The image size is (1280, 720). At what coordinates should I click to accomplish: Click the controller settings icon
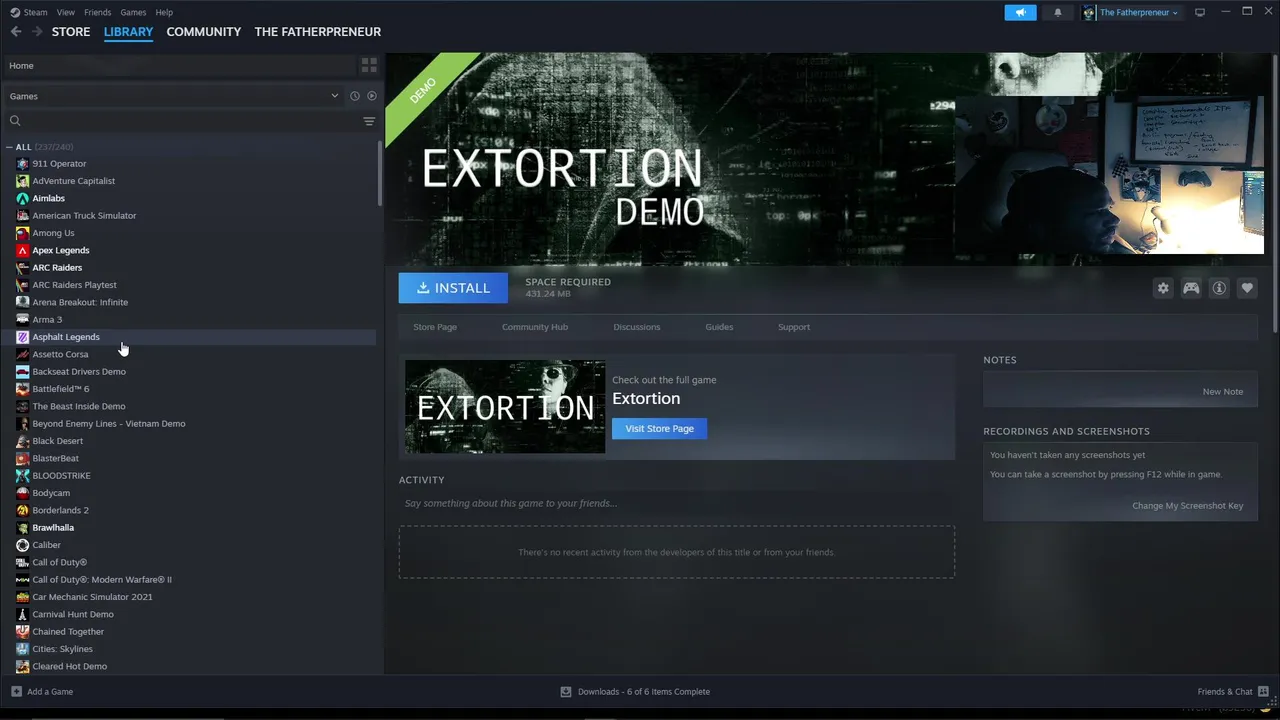pos(1191,288)
